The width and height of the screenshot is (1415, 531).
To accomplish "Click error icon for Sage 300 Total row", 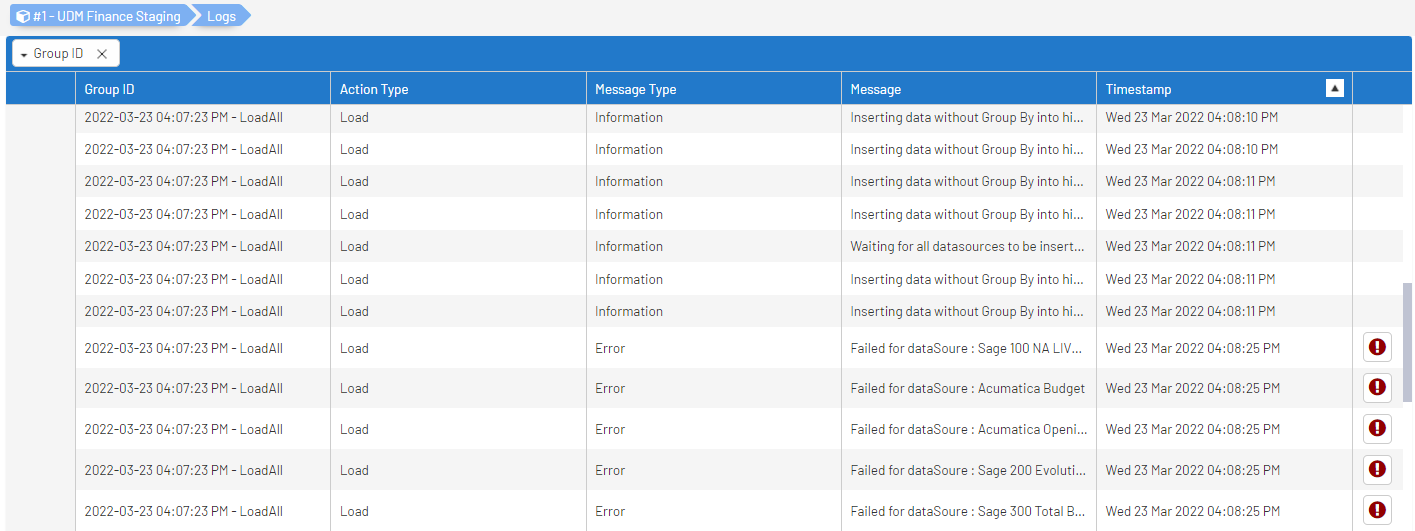I will [1377, 510].
